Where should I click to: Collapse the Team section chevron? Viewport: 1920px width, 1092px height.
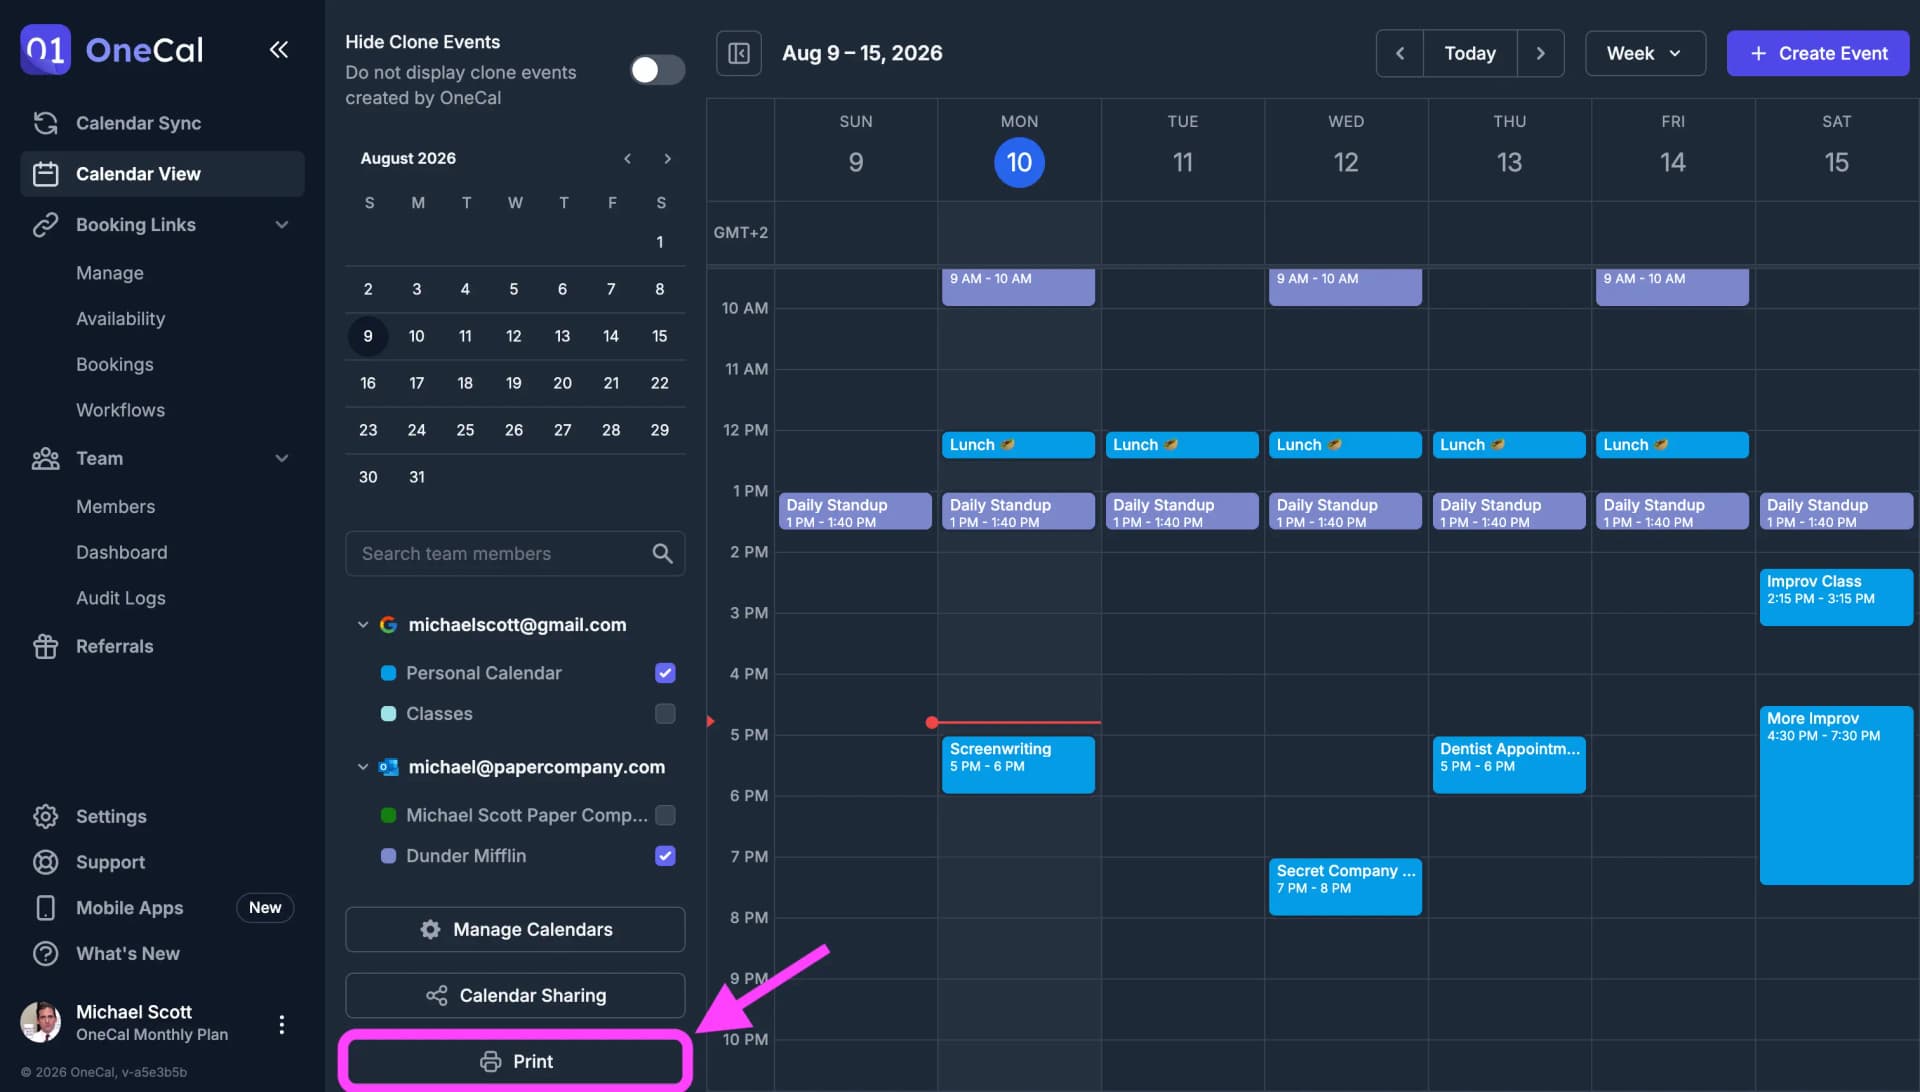(282, 459)
